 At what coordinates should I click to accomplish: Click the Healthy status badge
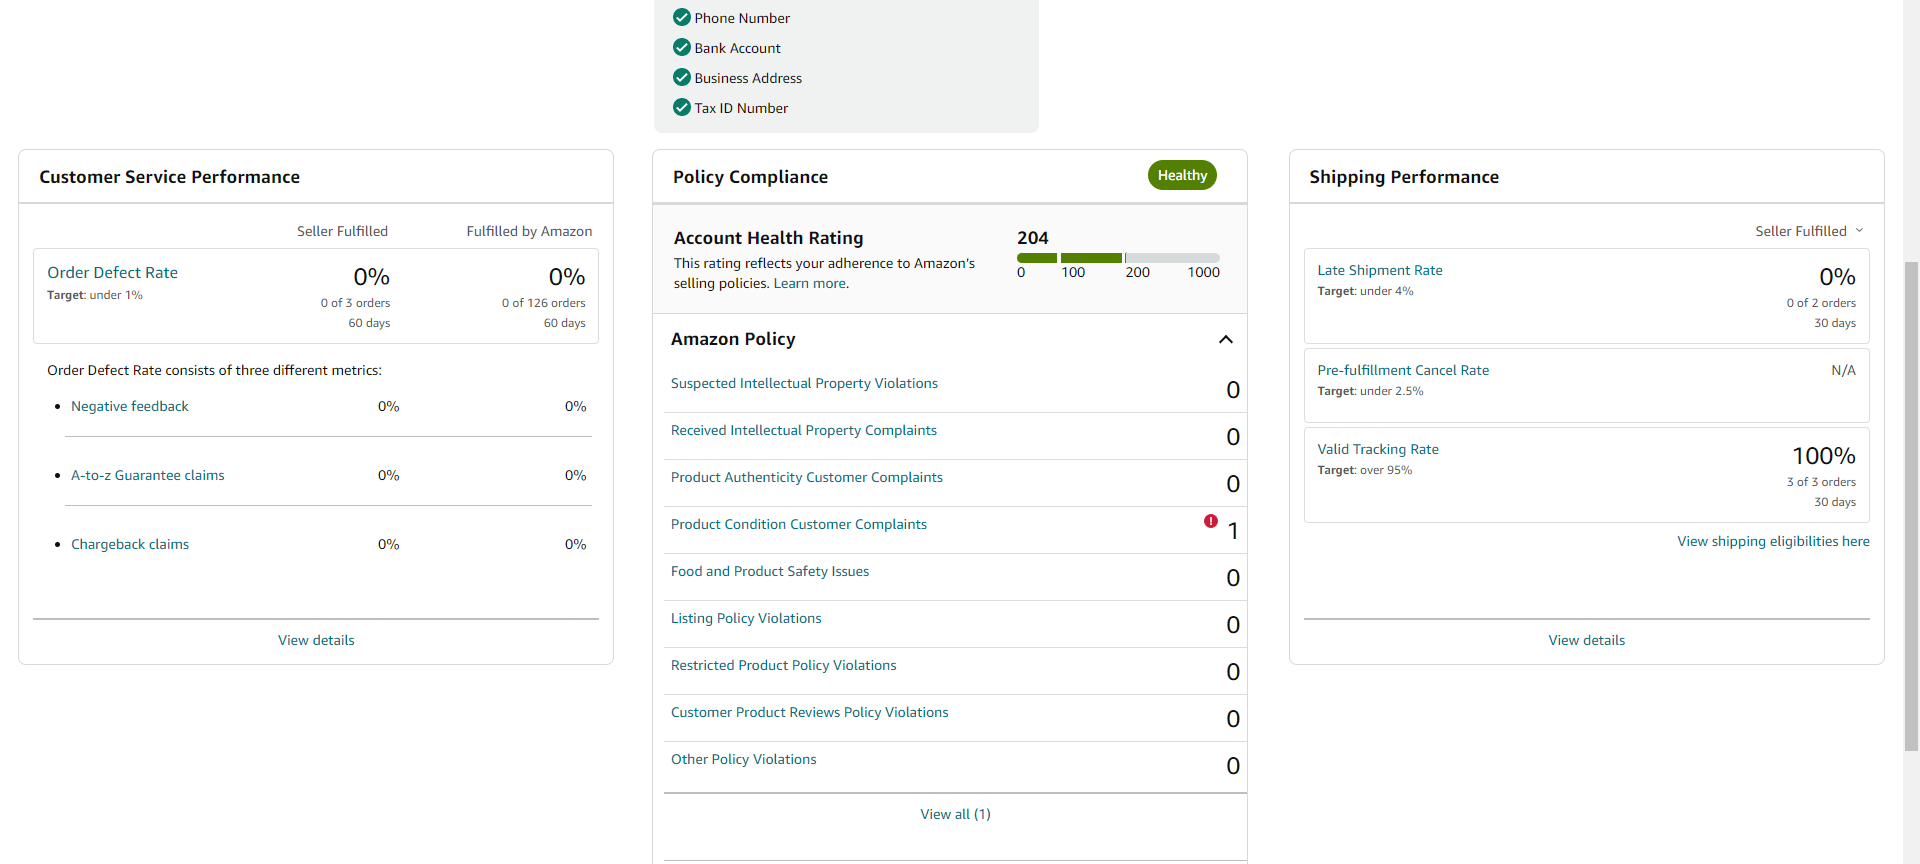(x=1182, y=175)
